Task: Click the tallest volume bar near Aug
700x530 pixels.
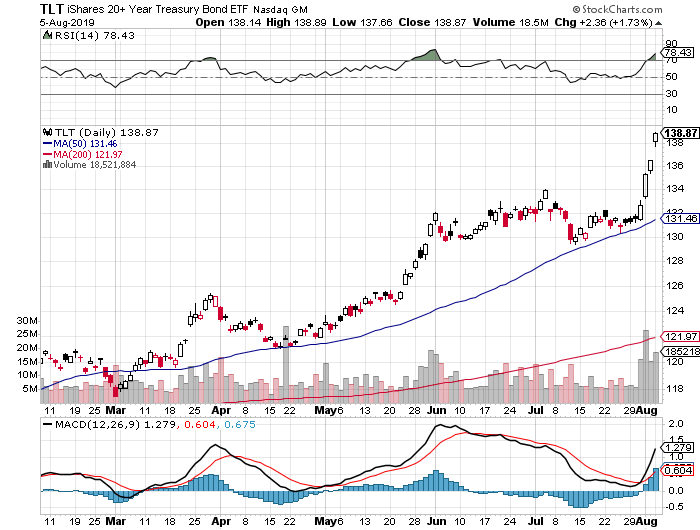Action: point(646,366)
